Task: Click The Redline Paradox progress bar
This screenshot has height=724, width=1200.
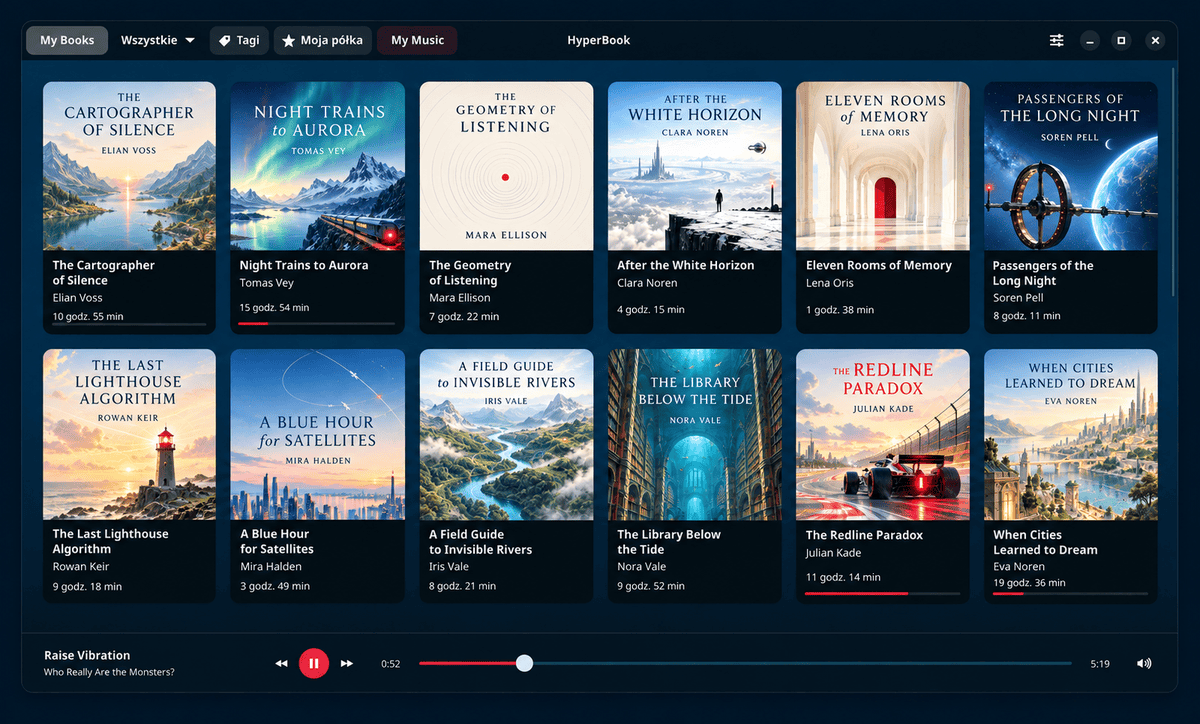Action: click(883, 593)
